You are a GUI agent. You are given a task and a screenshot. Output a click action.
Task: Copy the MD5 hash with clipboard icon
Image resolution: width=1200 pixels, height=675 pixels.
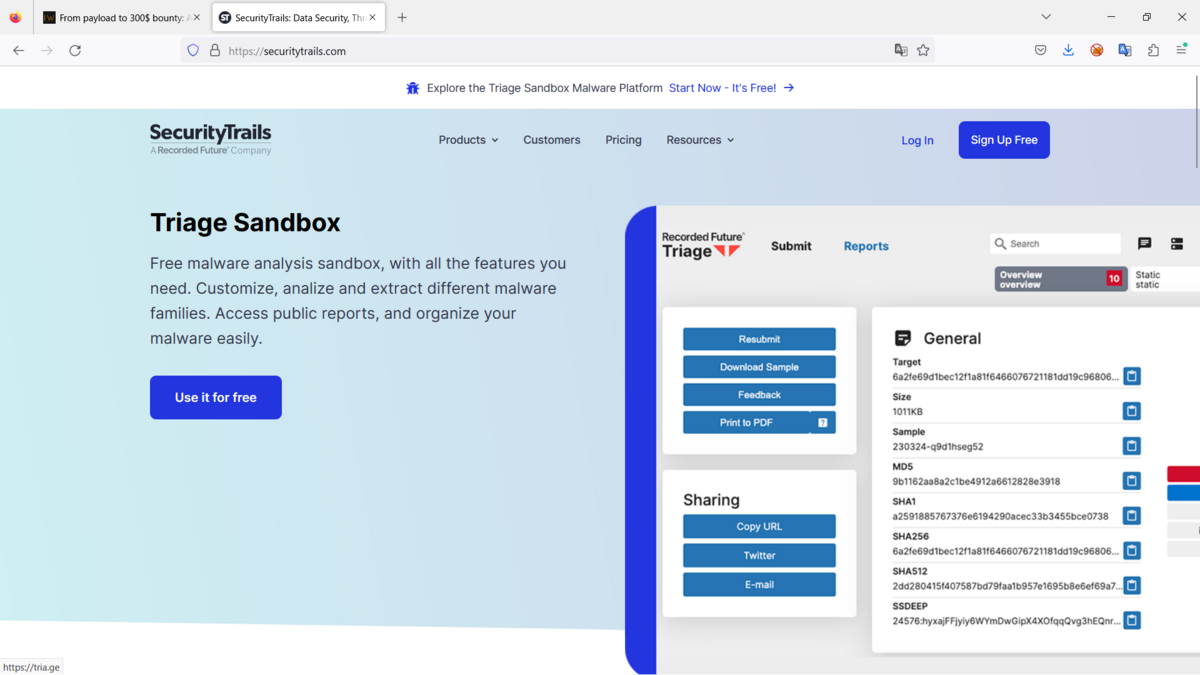tap(1132, 481)
